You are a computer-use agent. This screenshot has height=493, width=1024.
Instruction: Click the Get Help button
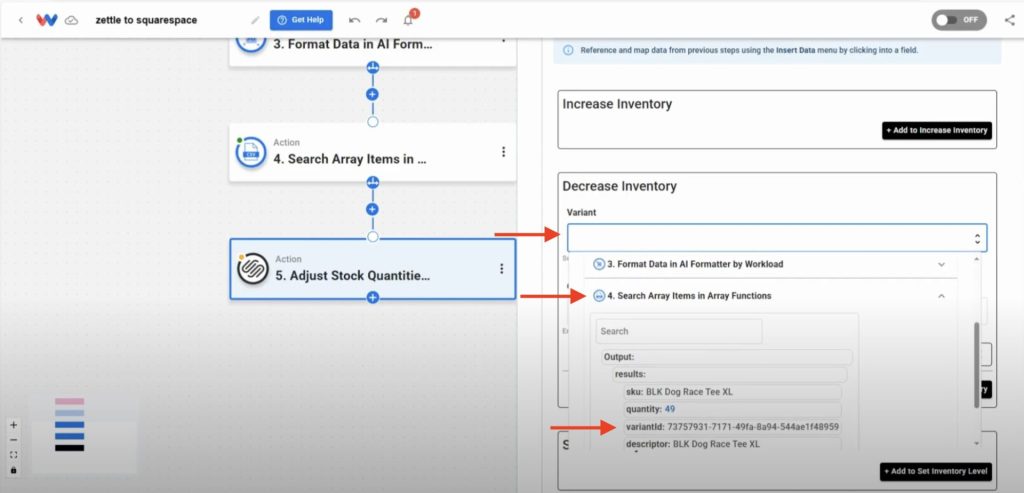(301, 20)
